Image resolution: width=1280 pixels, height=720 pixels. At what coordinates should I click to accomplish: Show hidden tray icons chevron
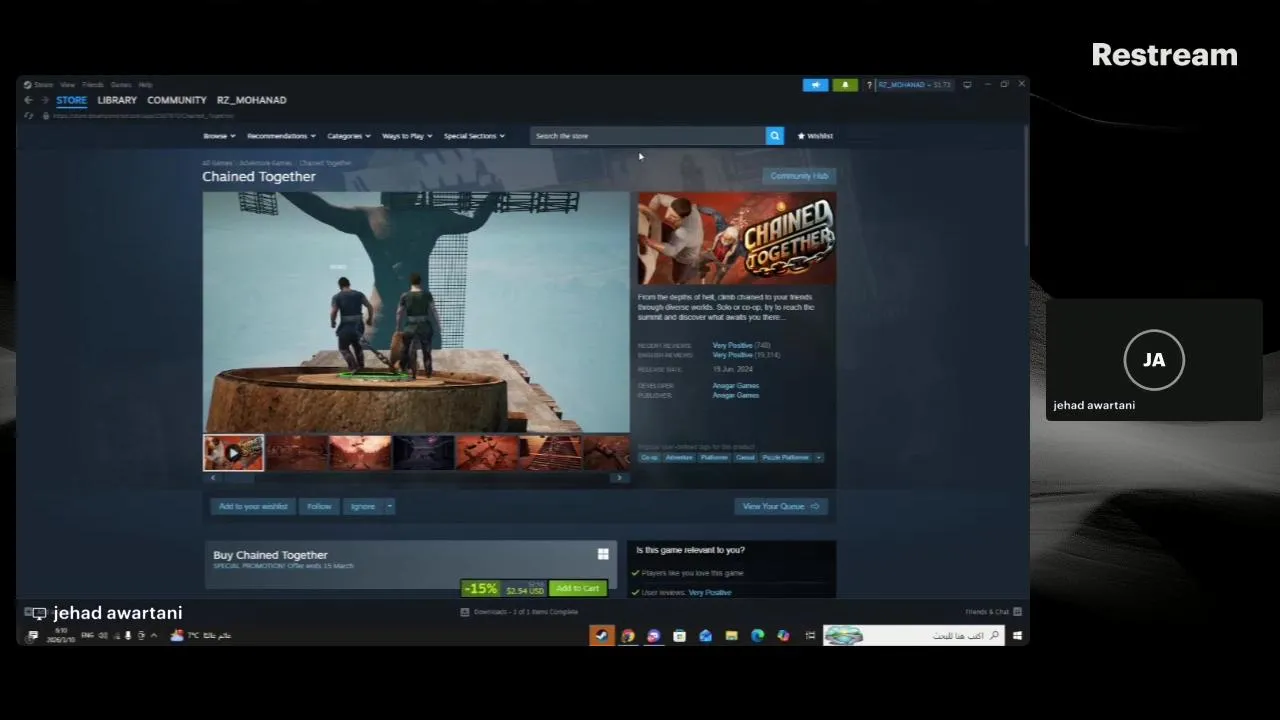click(153, 636)
